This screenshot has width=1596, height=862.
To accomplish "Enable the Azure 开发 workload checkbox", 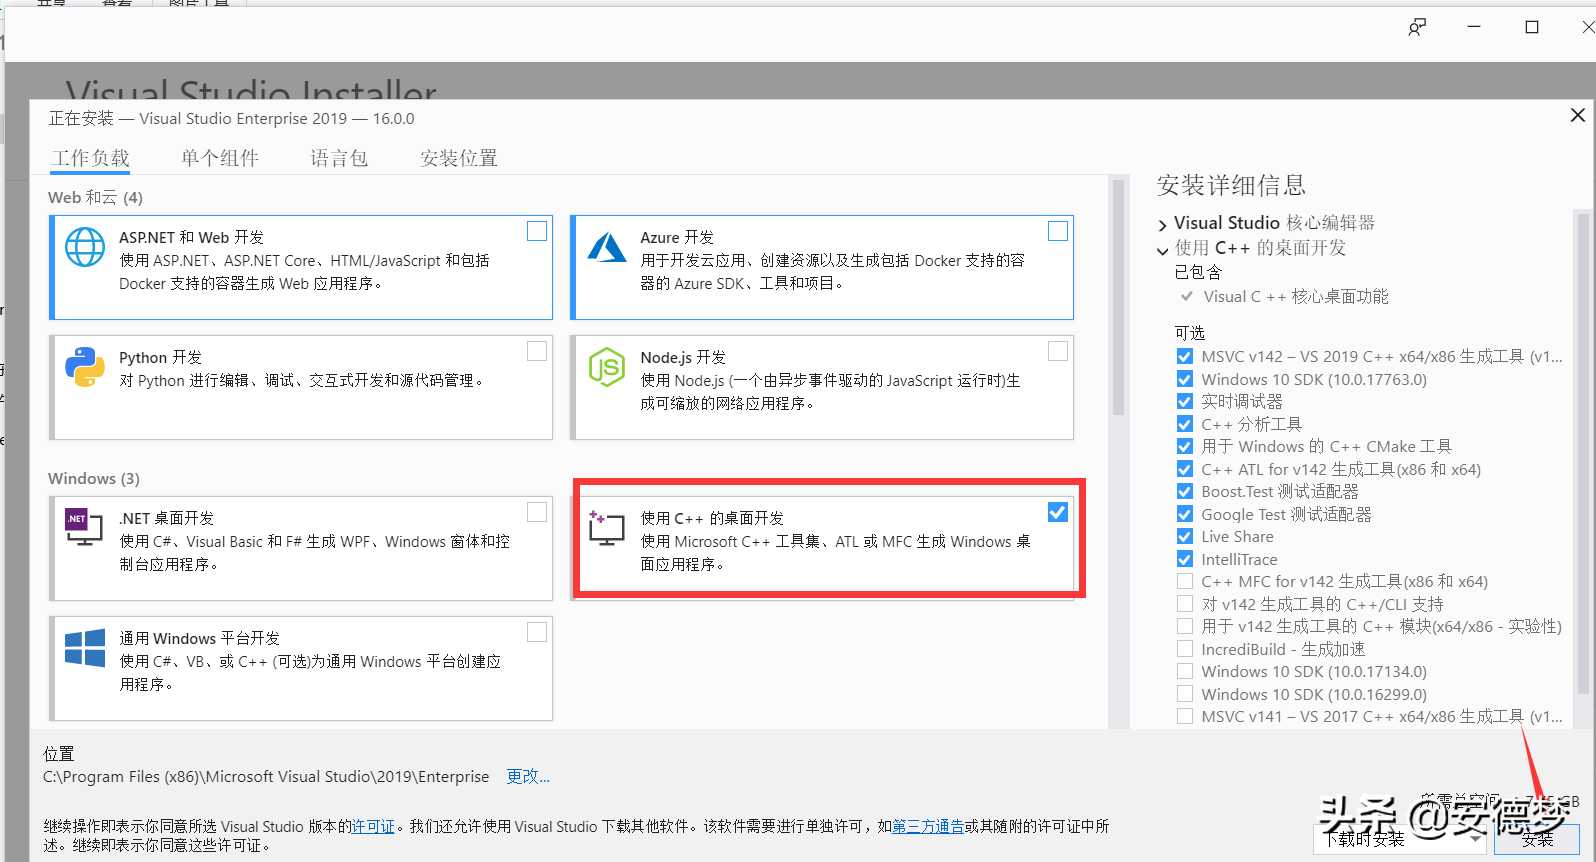I will 1058,231.
